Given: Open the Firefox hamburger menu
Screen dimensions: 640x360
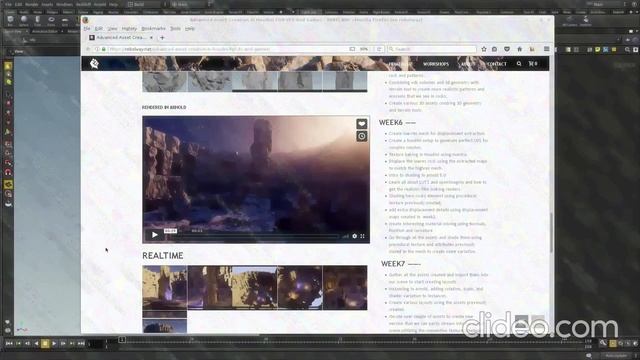Looking at the screenshot, I should point(547,49).
